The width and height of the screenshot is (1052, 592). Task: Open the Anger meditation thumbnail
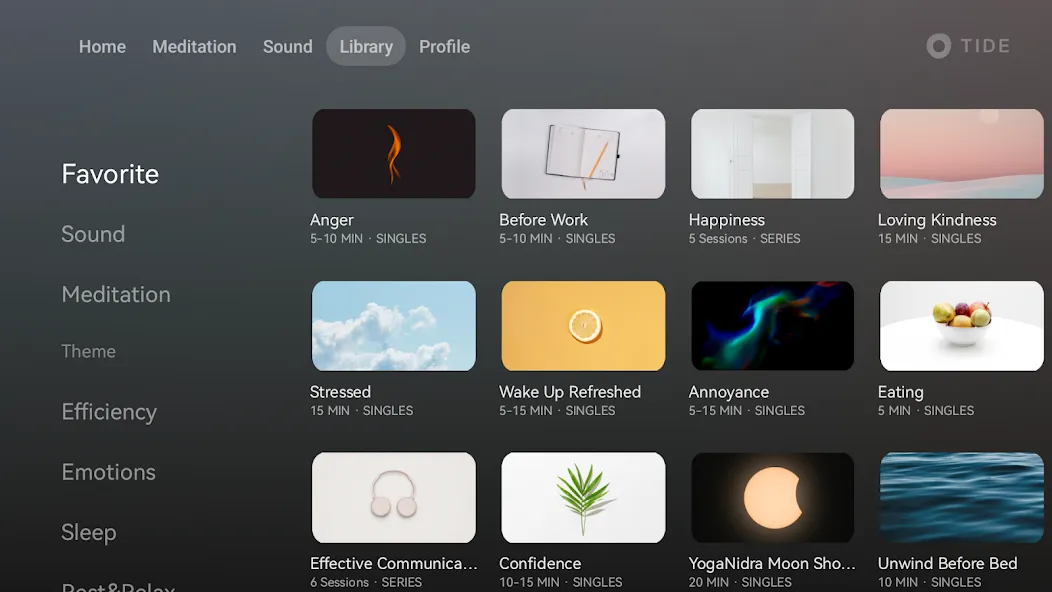pyautogui.click(x=394, y=154)
